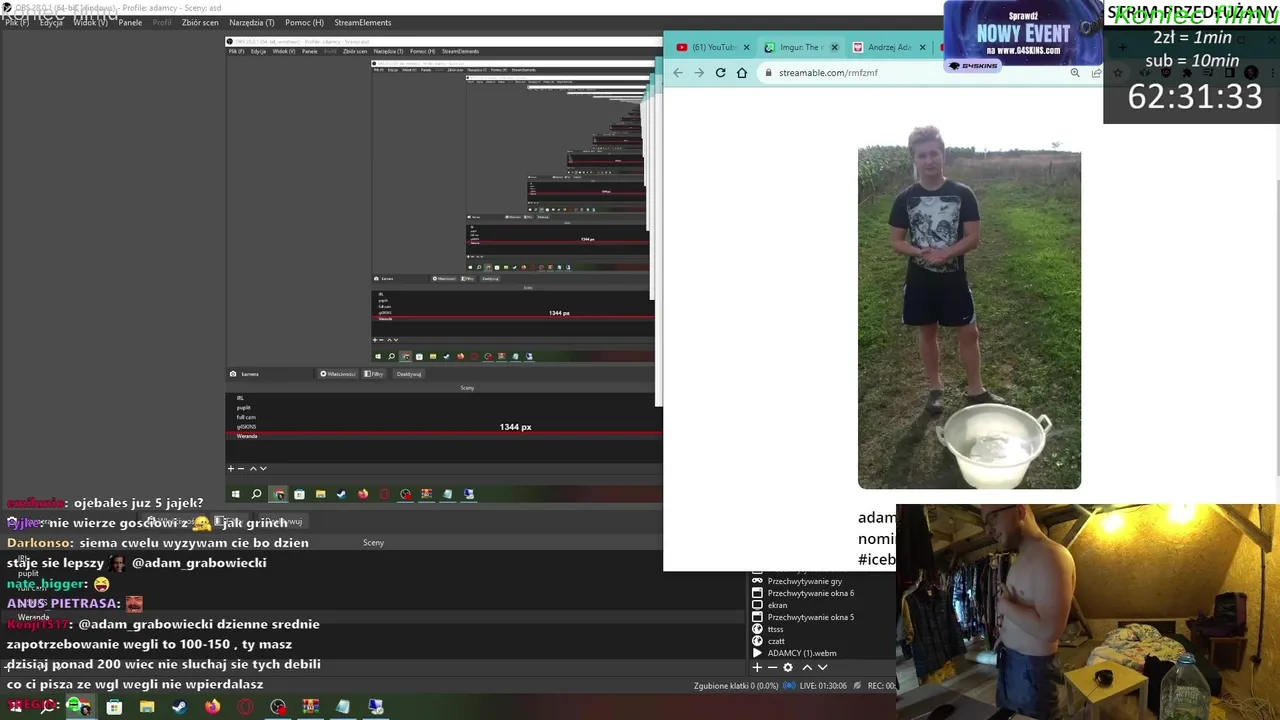Screen dimensions: 1280x720
Task: Click Dezaktywuj button in nested OBS preview
Action: click(x=409, y=374)
